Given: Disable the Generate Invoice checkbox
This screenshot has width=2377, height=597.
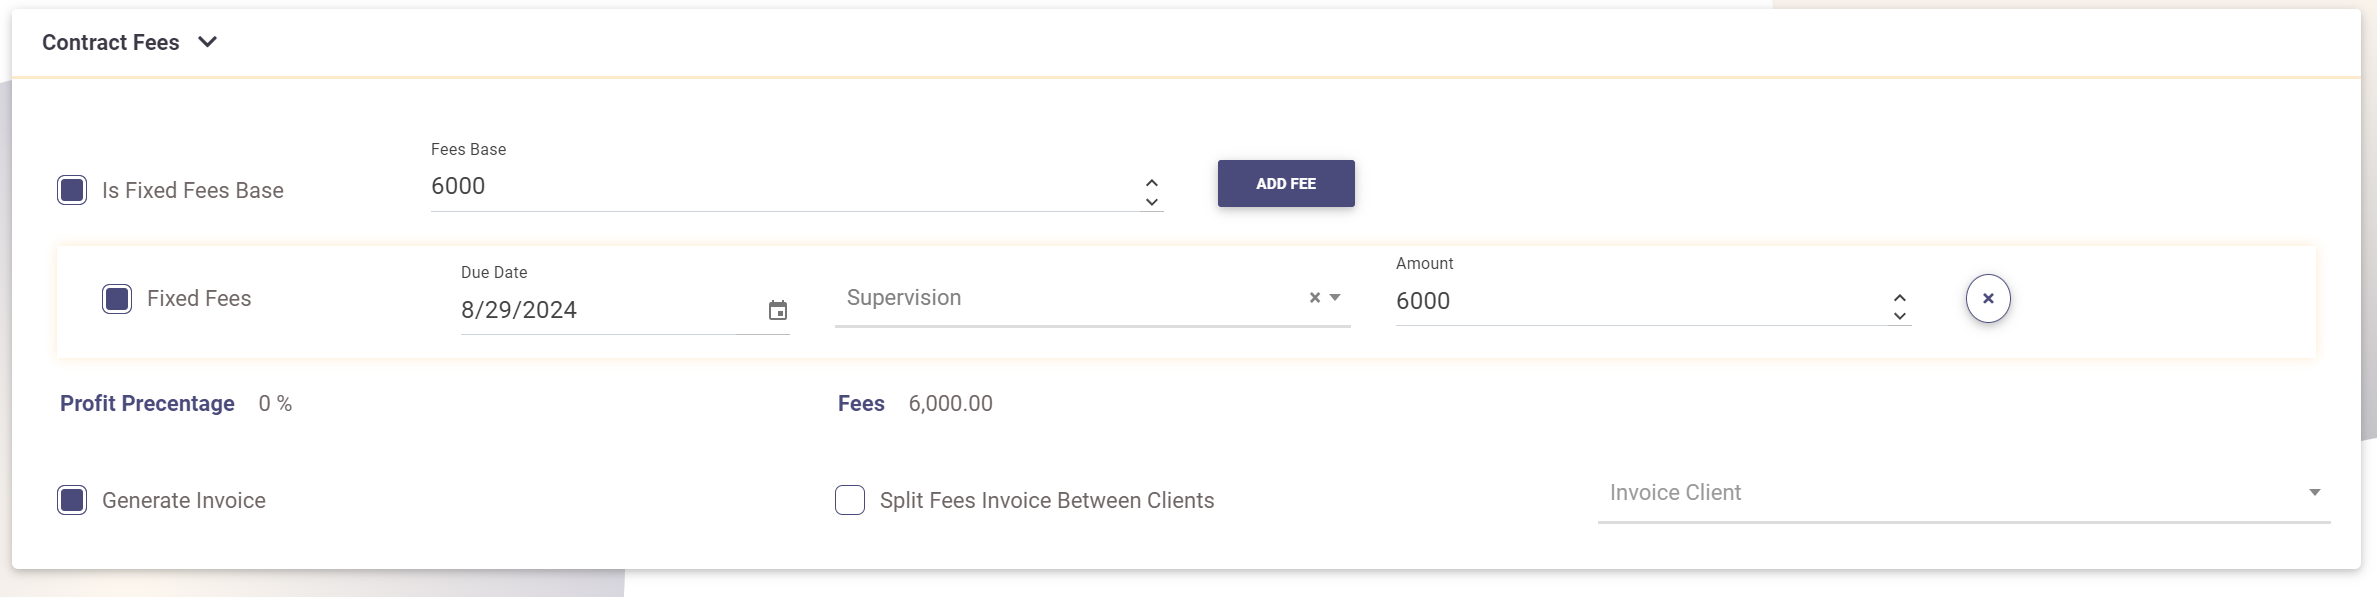Looking at the screenshot, I should click(x=72, y=500).
